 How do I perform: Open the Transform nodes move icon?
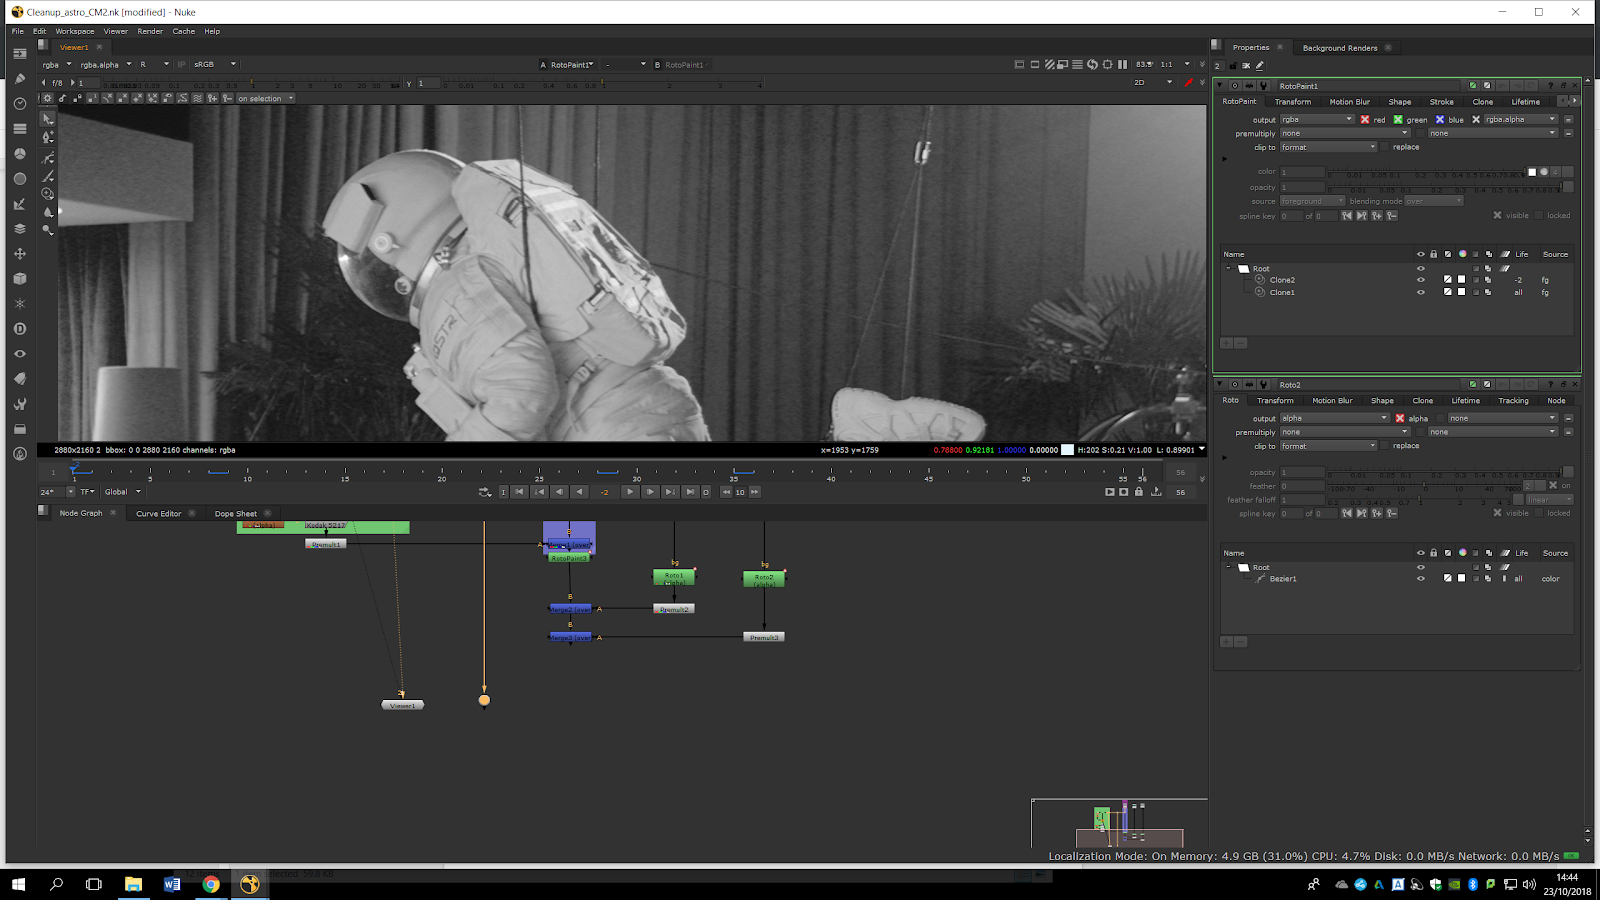[19, 254]
